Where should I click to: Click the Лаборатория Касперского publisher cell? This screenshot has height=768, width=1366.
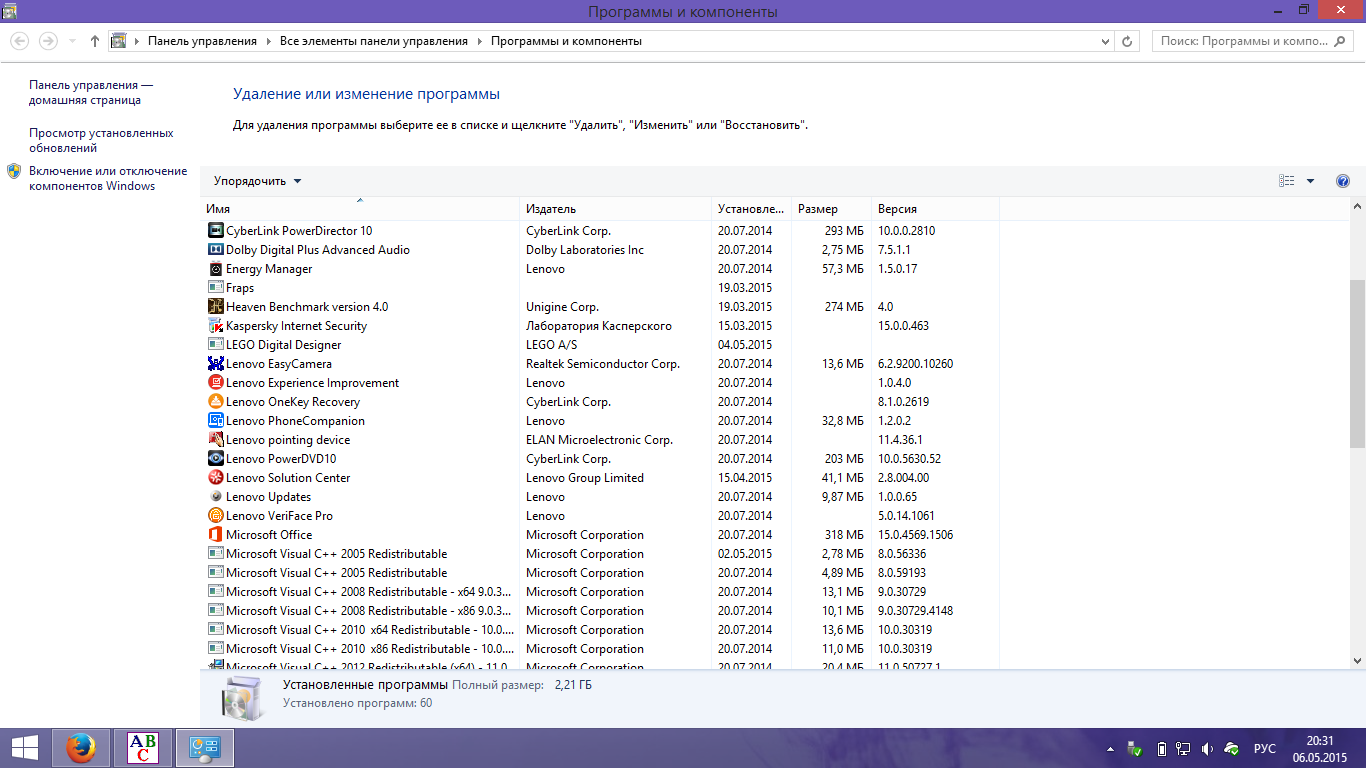pyautogui.click(x=599, y=326)
